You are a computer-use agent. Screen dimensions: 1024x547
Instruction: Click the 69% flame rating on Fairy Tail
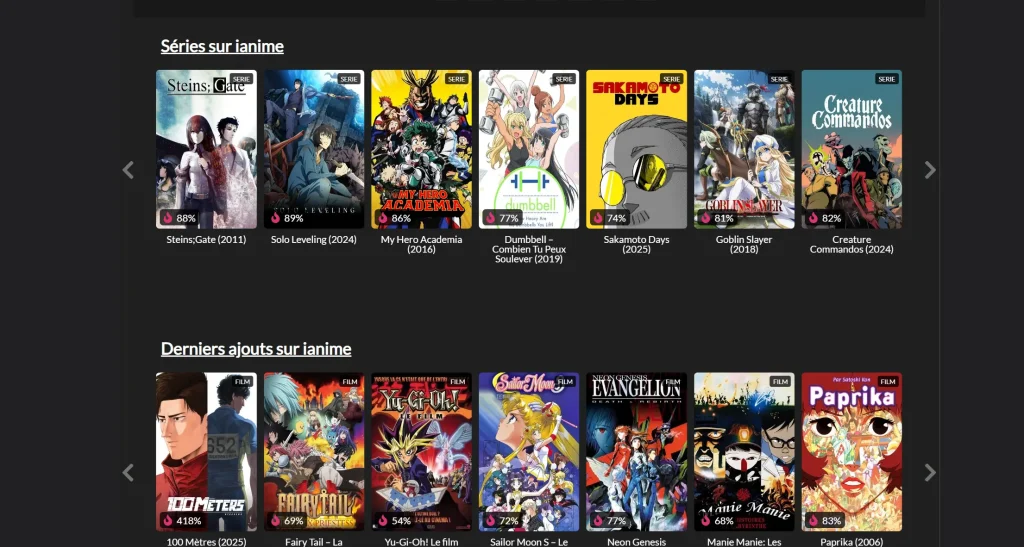coord(287,520)
